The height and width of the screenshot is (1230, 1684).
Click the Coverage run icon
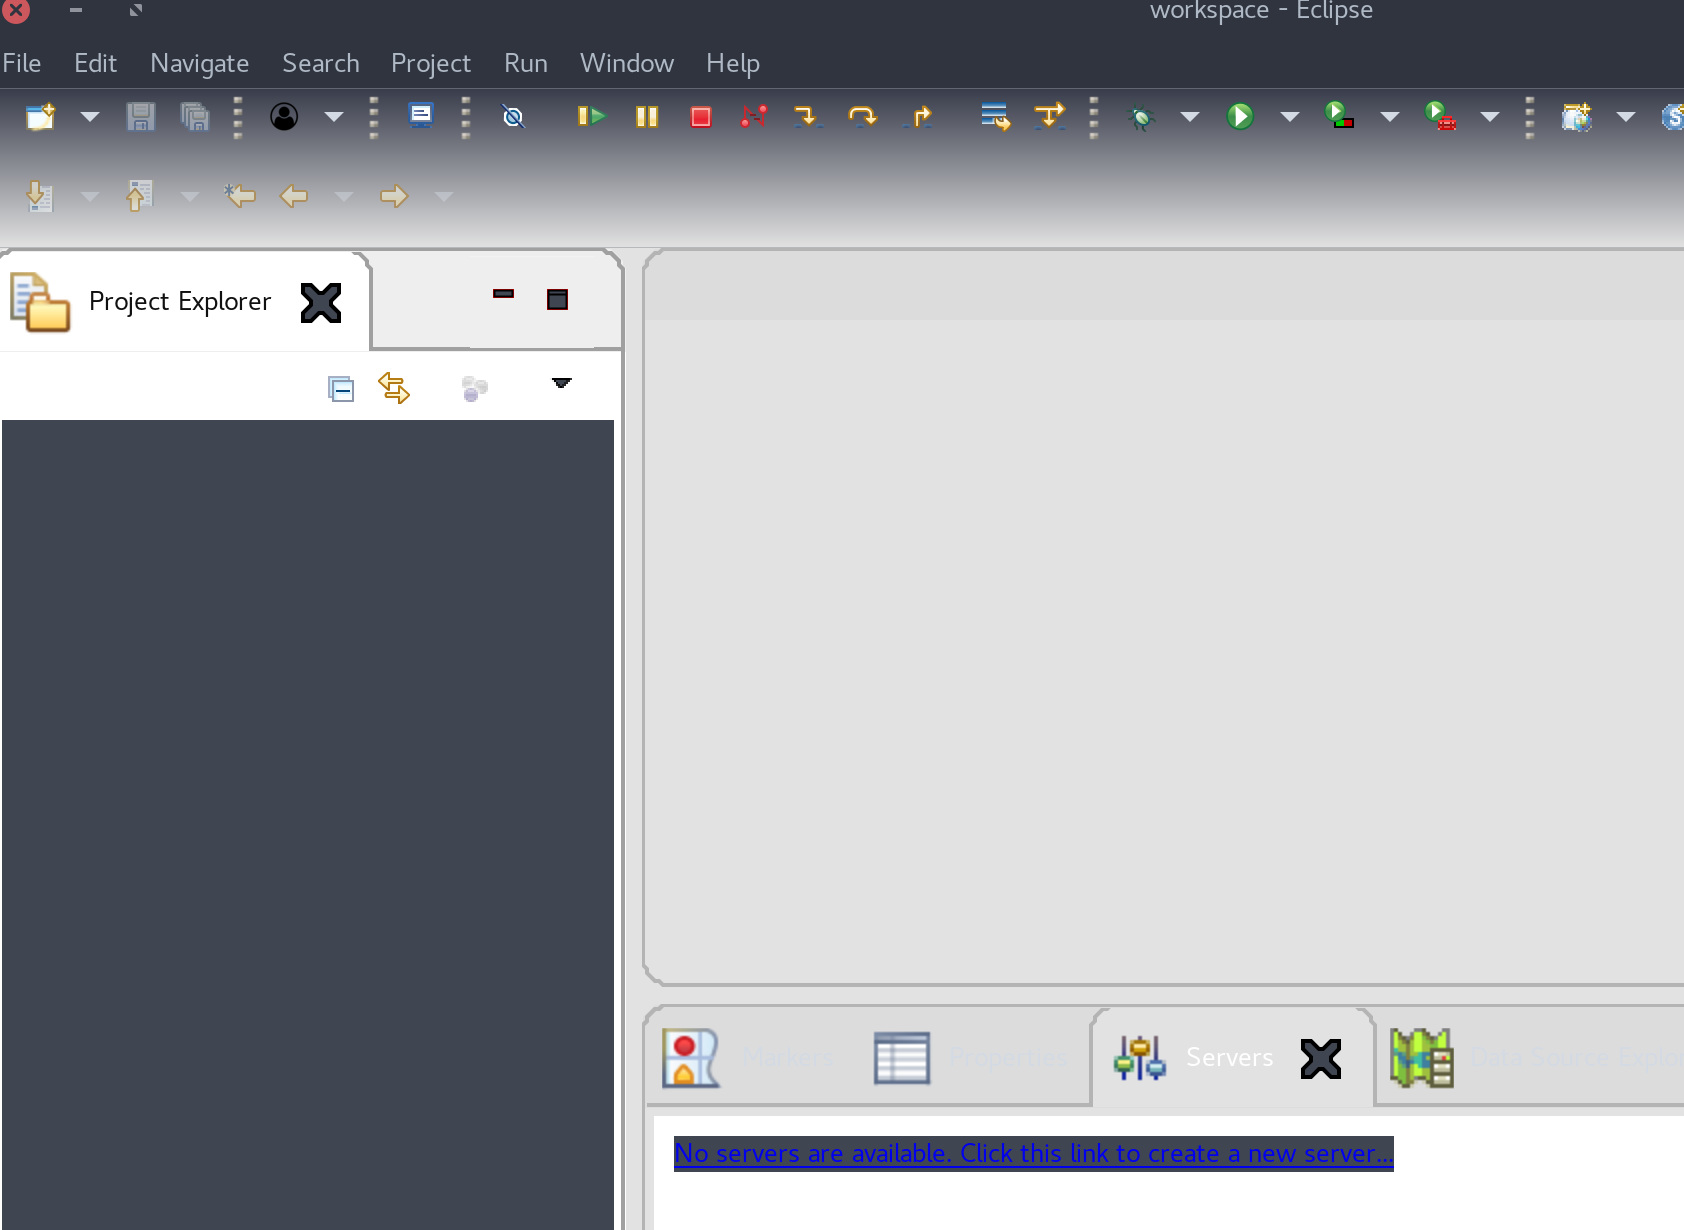pyautogui.click(x=1339, y=115)
